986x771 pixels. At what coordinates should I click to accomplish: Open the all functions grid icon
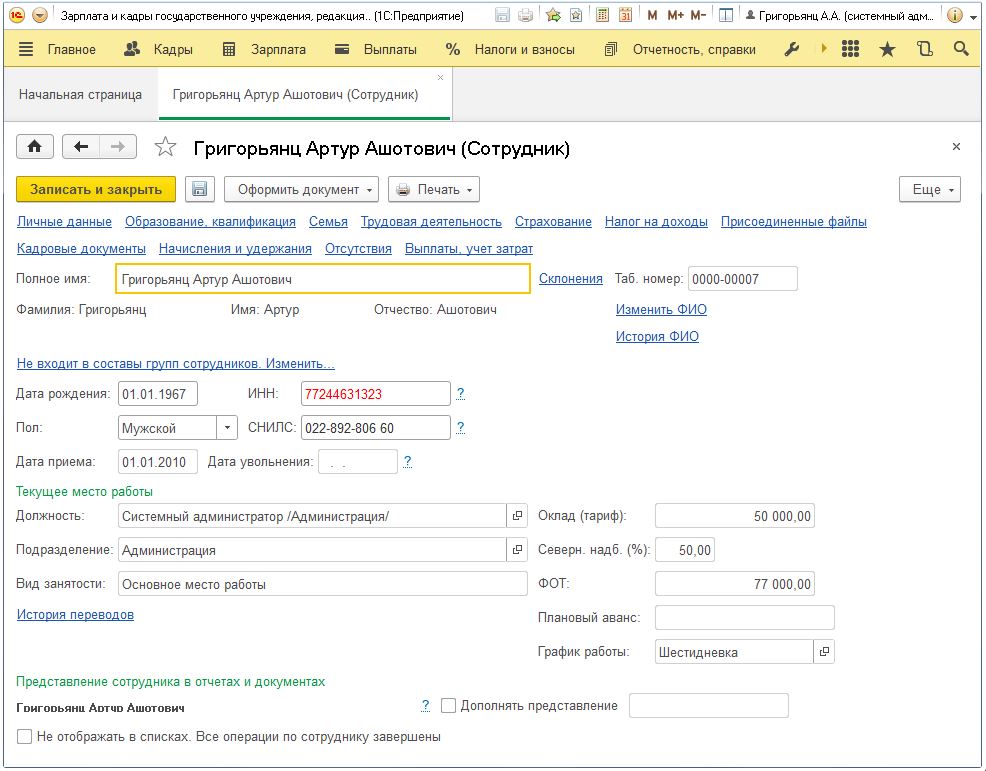tap(851, 49)
